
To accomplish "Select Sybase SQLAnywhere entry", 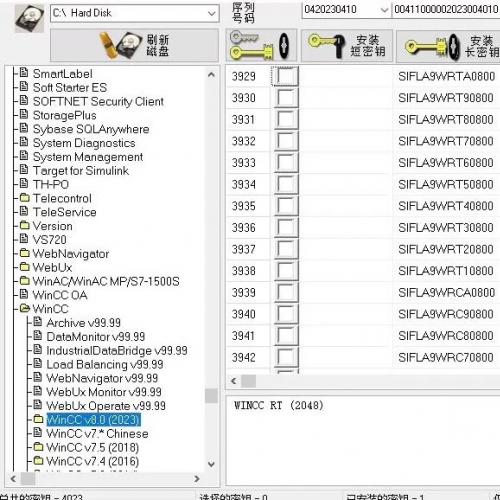I will click(91, 129).
